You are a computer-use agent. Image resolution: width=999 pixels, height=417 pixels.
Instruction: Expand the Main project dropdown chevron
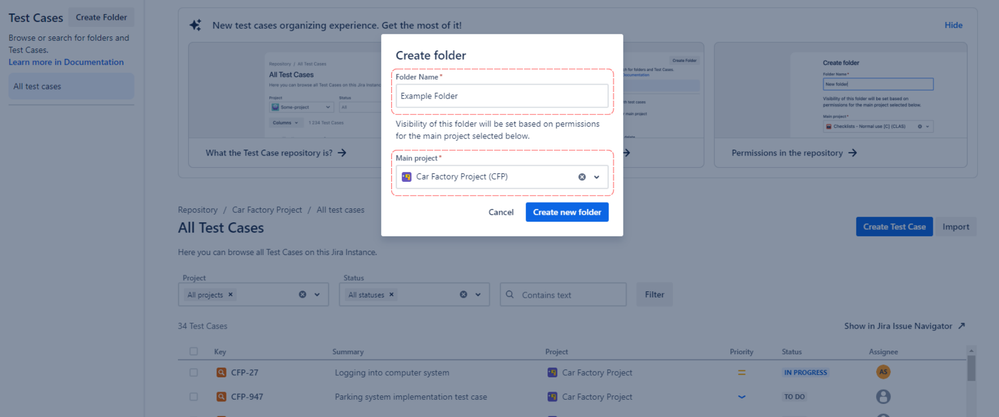point(597,177)
